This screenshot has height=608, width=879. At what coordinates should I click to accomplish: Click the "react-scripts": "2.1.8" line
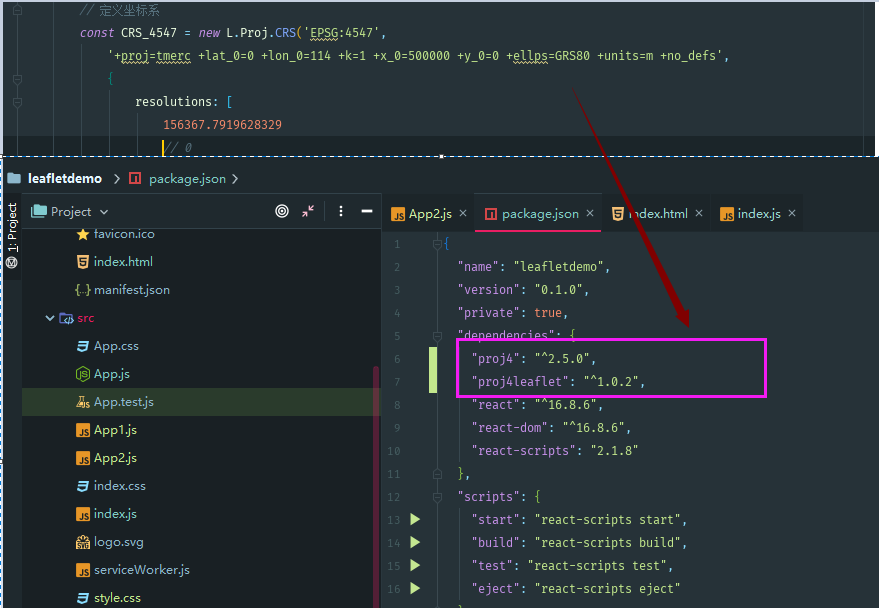pos(555,451)
